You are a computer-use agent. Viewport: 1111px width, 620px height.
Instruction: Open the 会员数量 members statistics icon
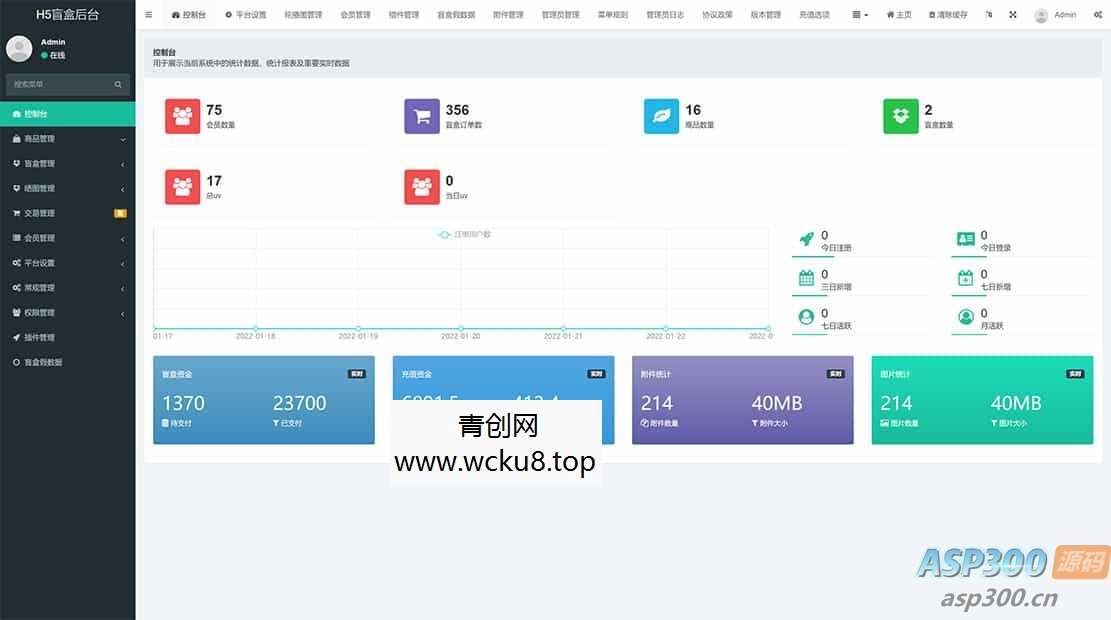tap(182, 116)
